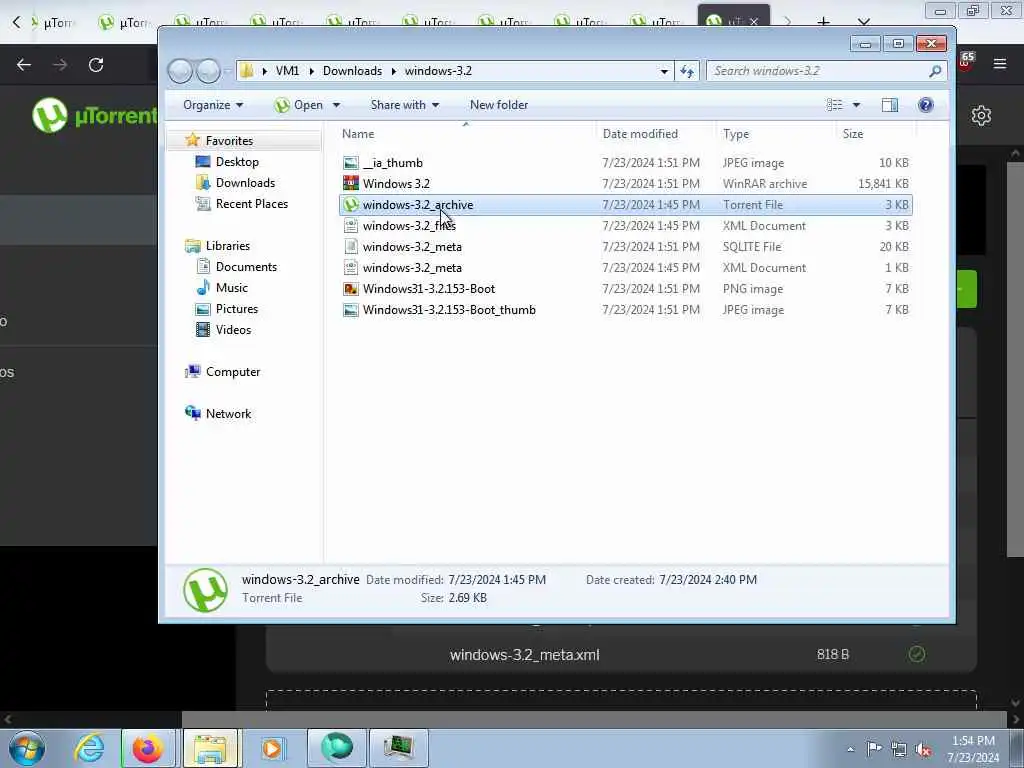Open Windows Explorer taskbar button
Viewport: 1024px width, 768px height.
tap(210, 748)
